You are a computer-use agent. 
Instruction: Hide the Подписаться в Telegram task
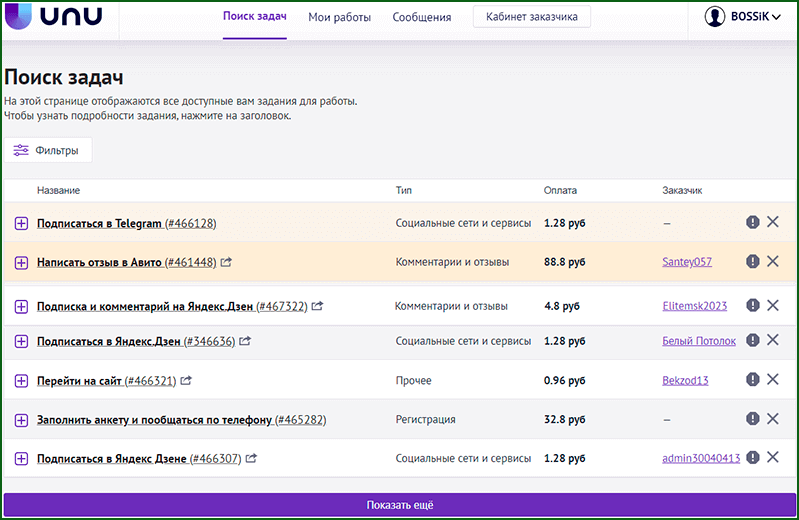tap(773, 222)
